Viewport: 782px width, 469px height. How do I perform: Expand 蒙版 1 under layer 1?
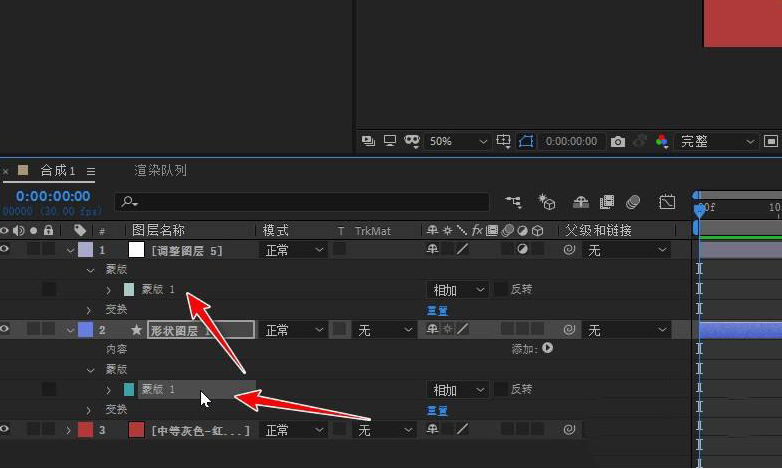108,290
